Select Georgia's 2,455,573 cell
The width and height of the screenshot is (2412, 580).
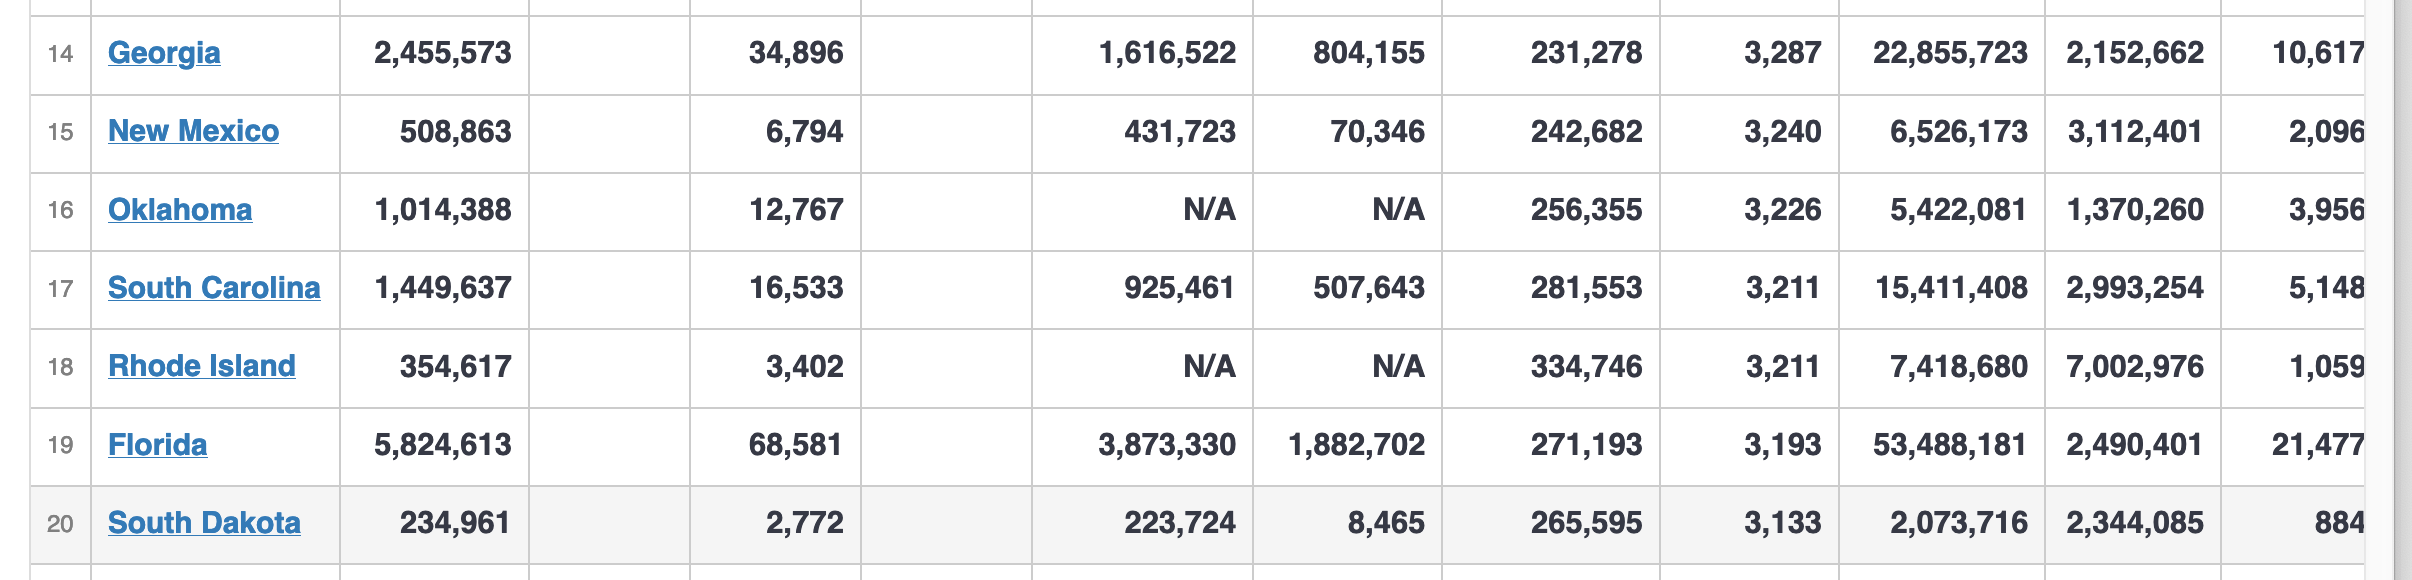[442, 53]
